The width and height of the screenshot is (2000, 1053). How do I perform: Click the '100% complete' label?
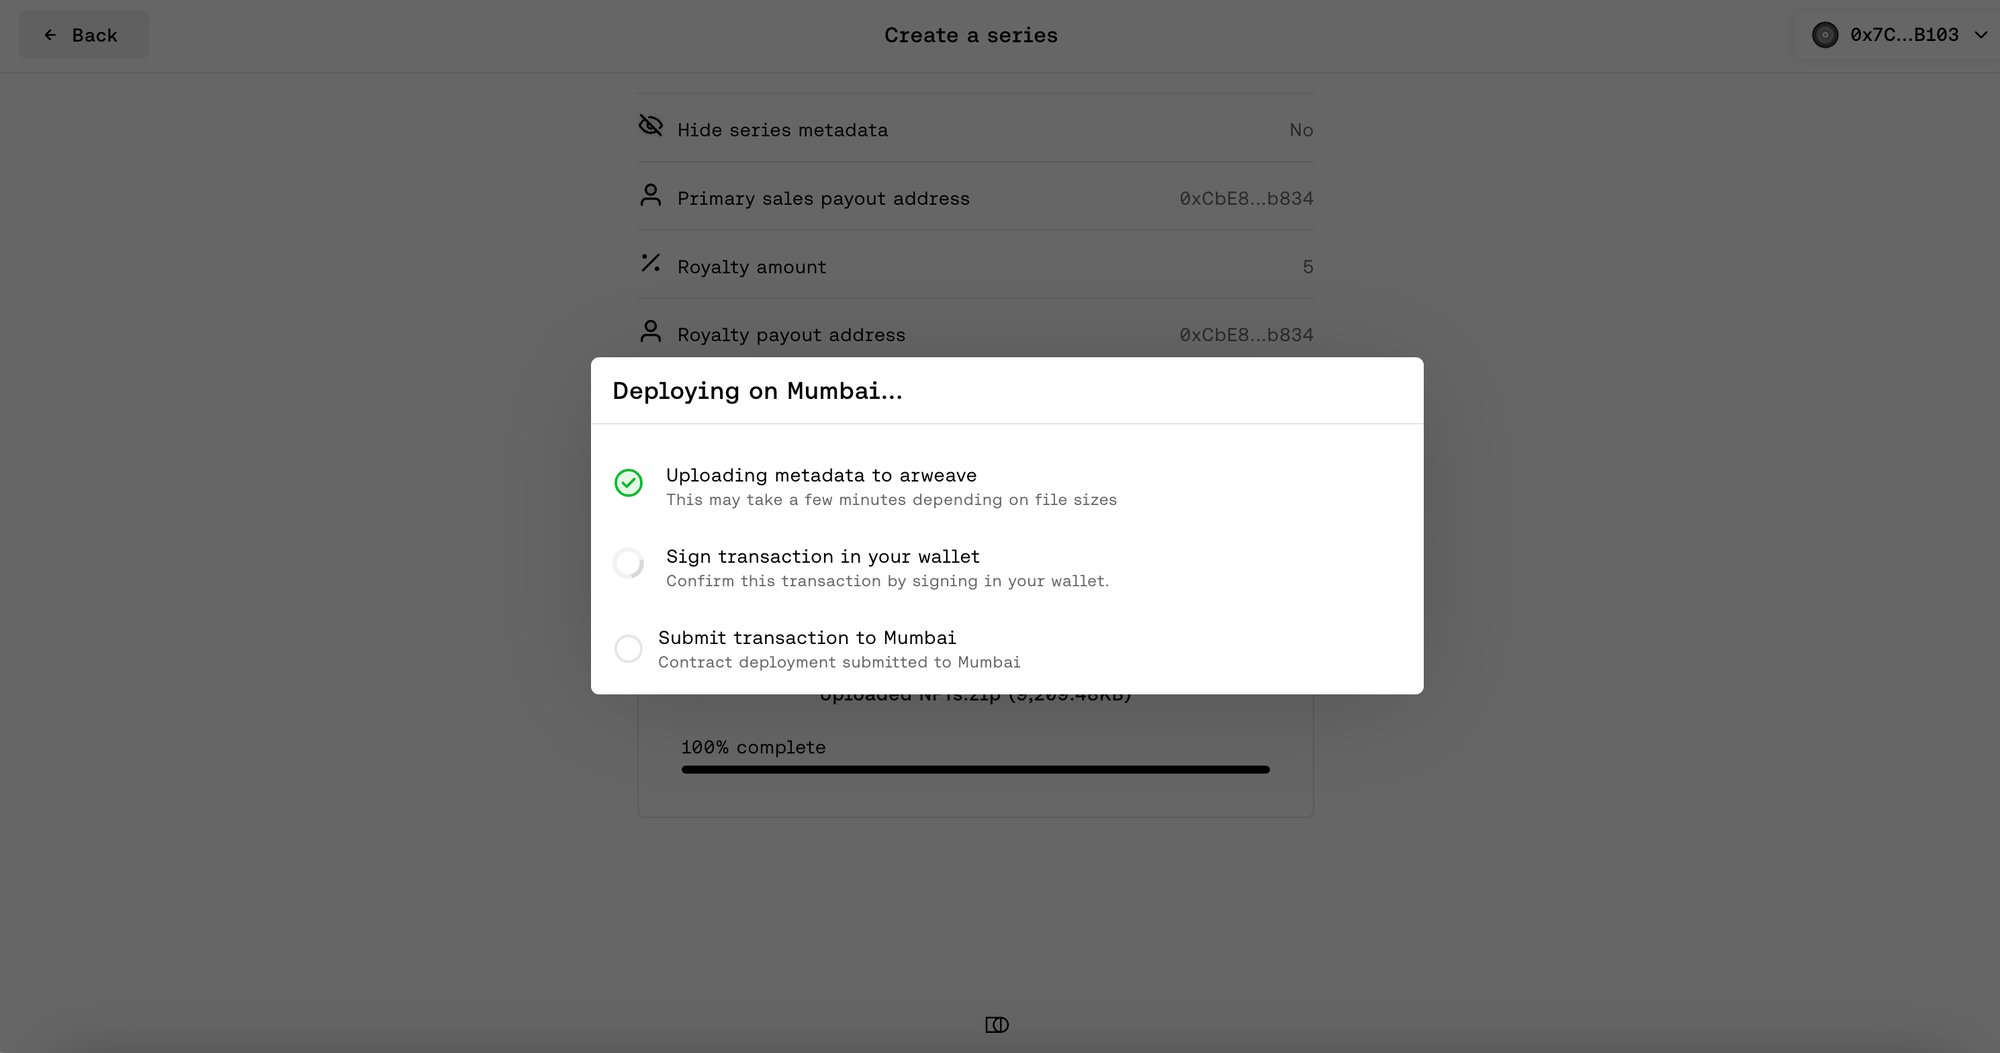[x=753, y=747]
